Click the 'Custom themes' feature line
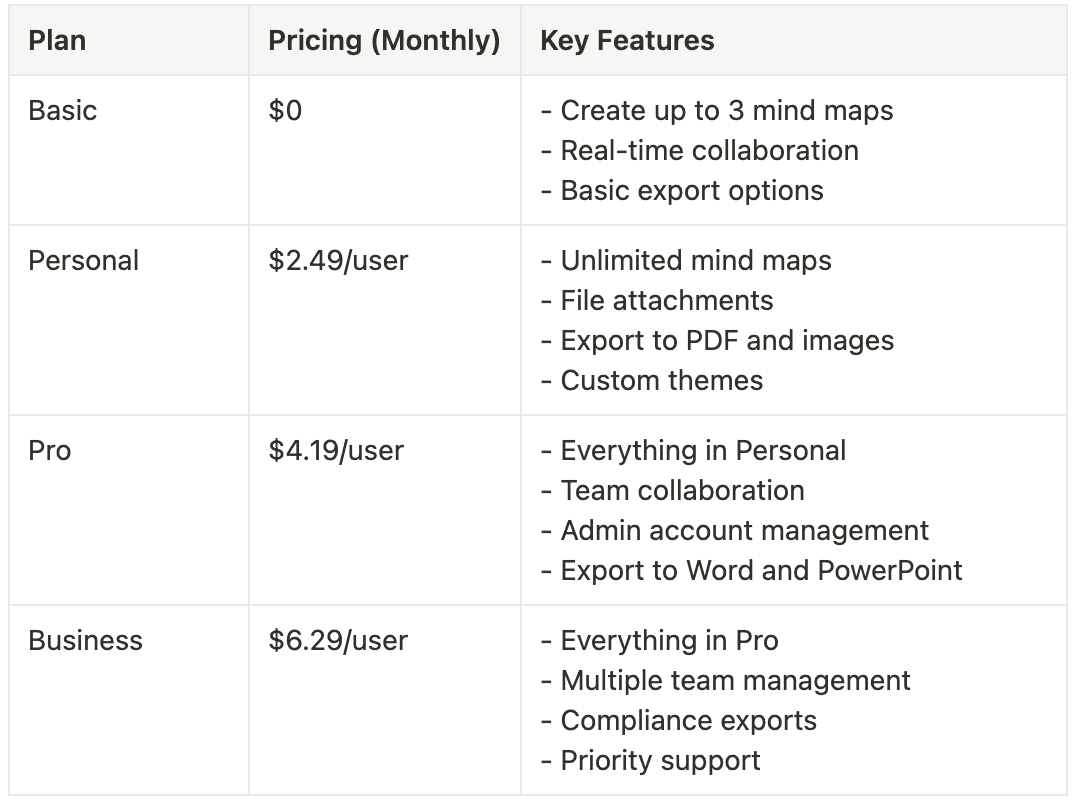The width and height of the screenshot is (1078, 806). point(652,380)
